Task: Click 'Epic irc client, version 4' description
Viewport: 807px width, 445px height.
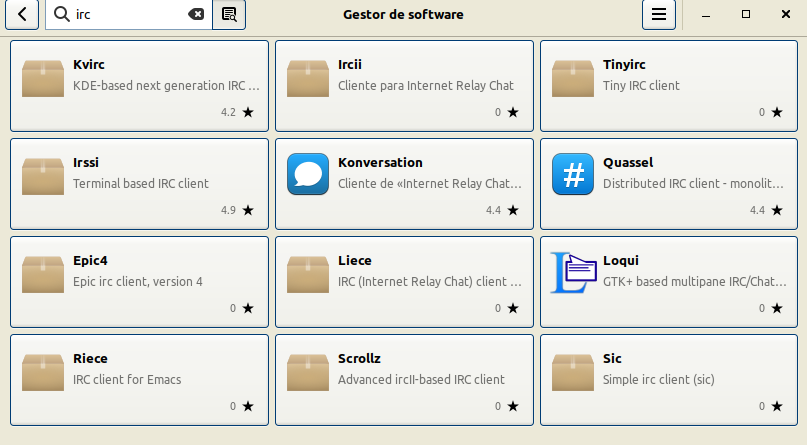Action: (x=137, y=281)
